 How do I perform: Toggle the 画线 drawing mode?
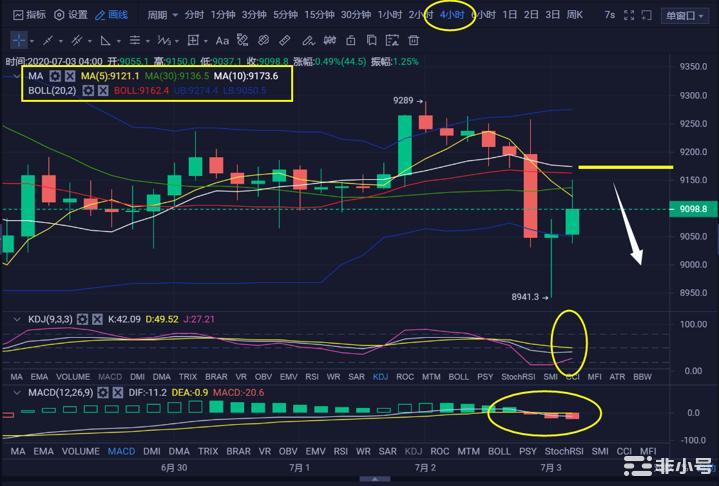point(112,15)
